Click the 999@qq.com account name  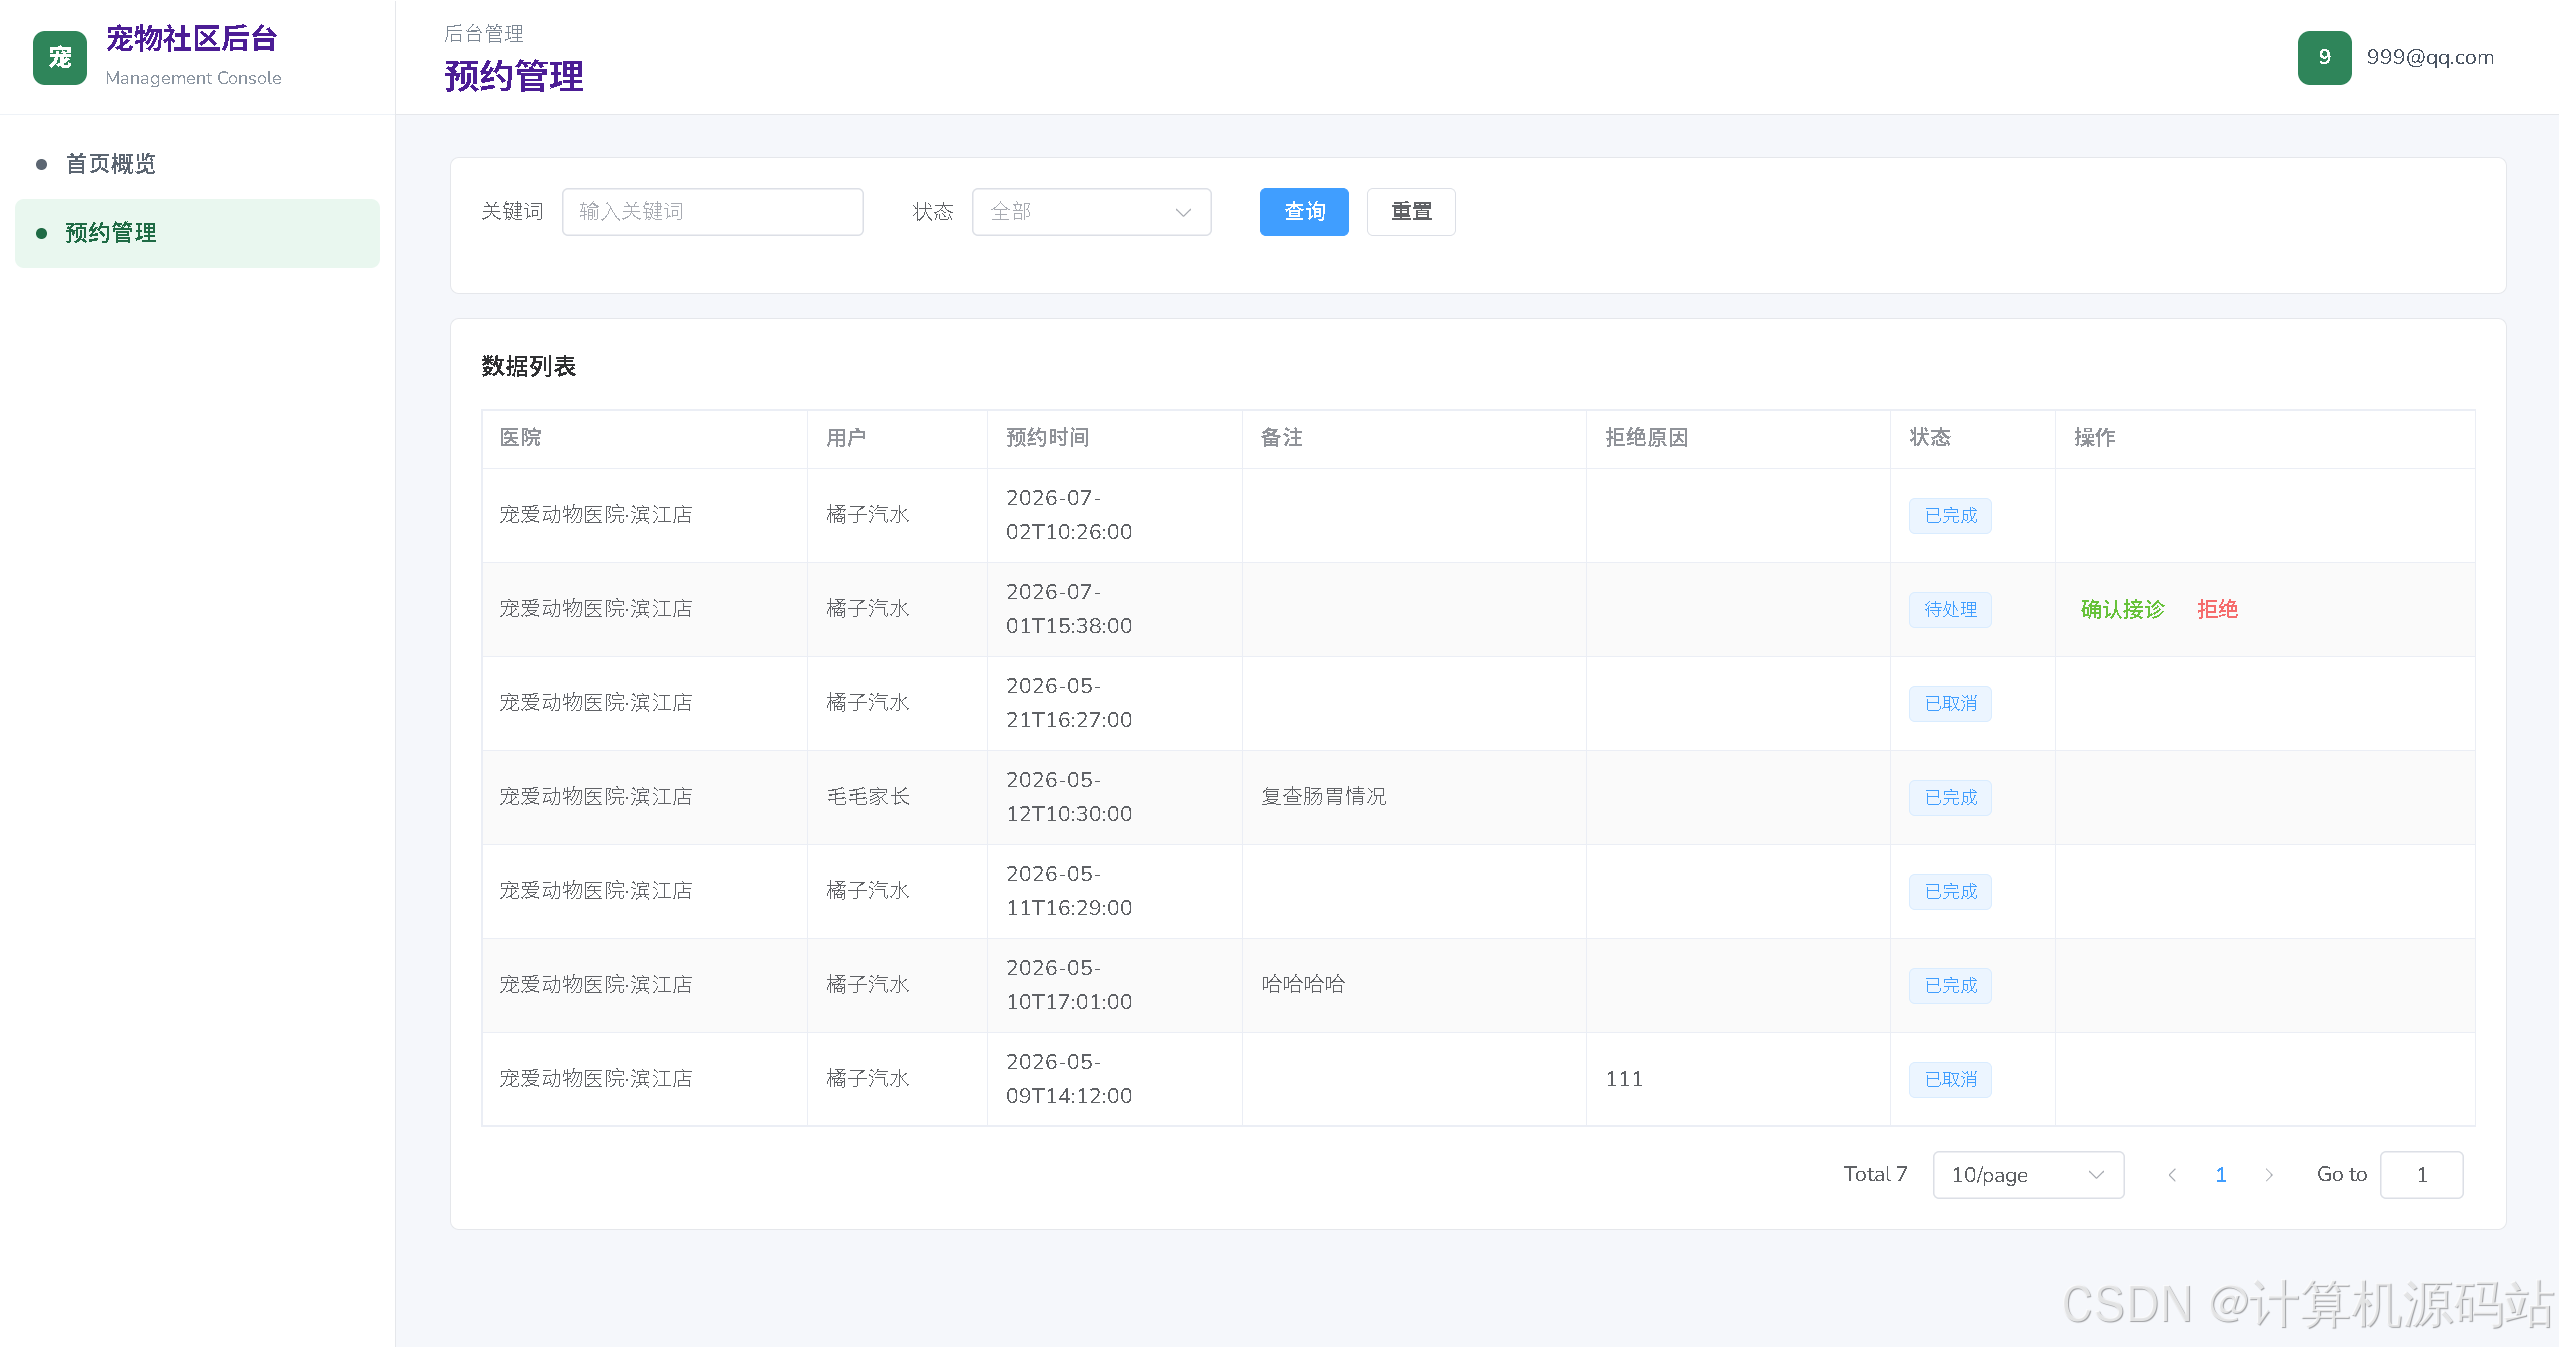coord(2430,58)
